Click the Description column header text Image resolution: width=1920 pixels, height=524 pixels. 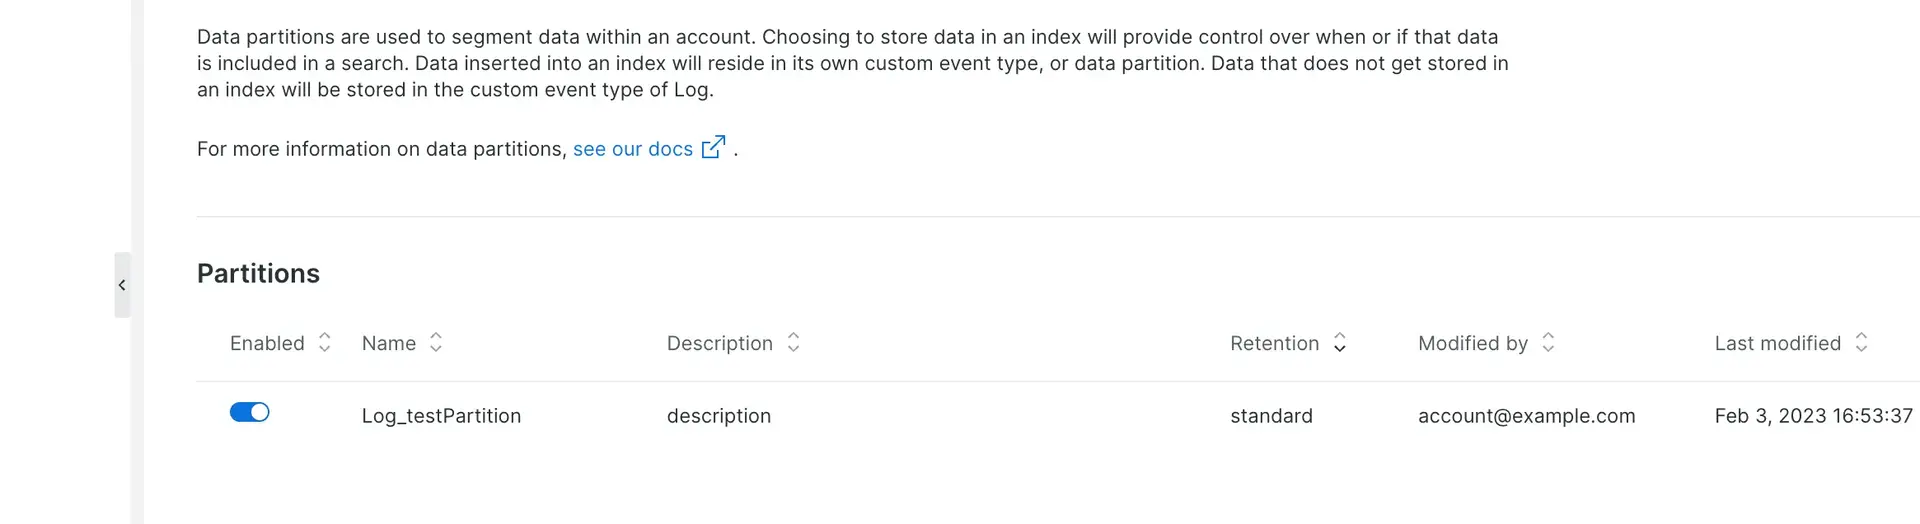click(x=719, y=343)
